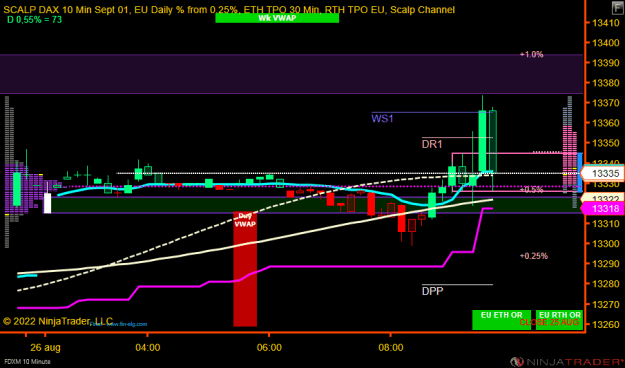Click the +0.25% level label
The height and width of the screenshot is (368, 625).
pos(534,256)
